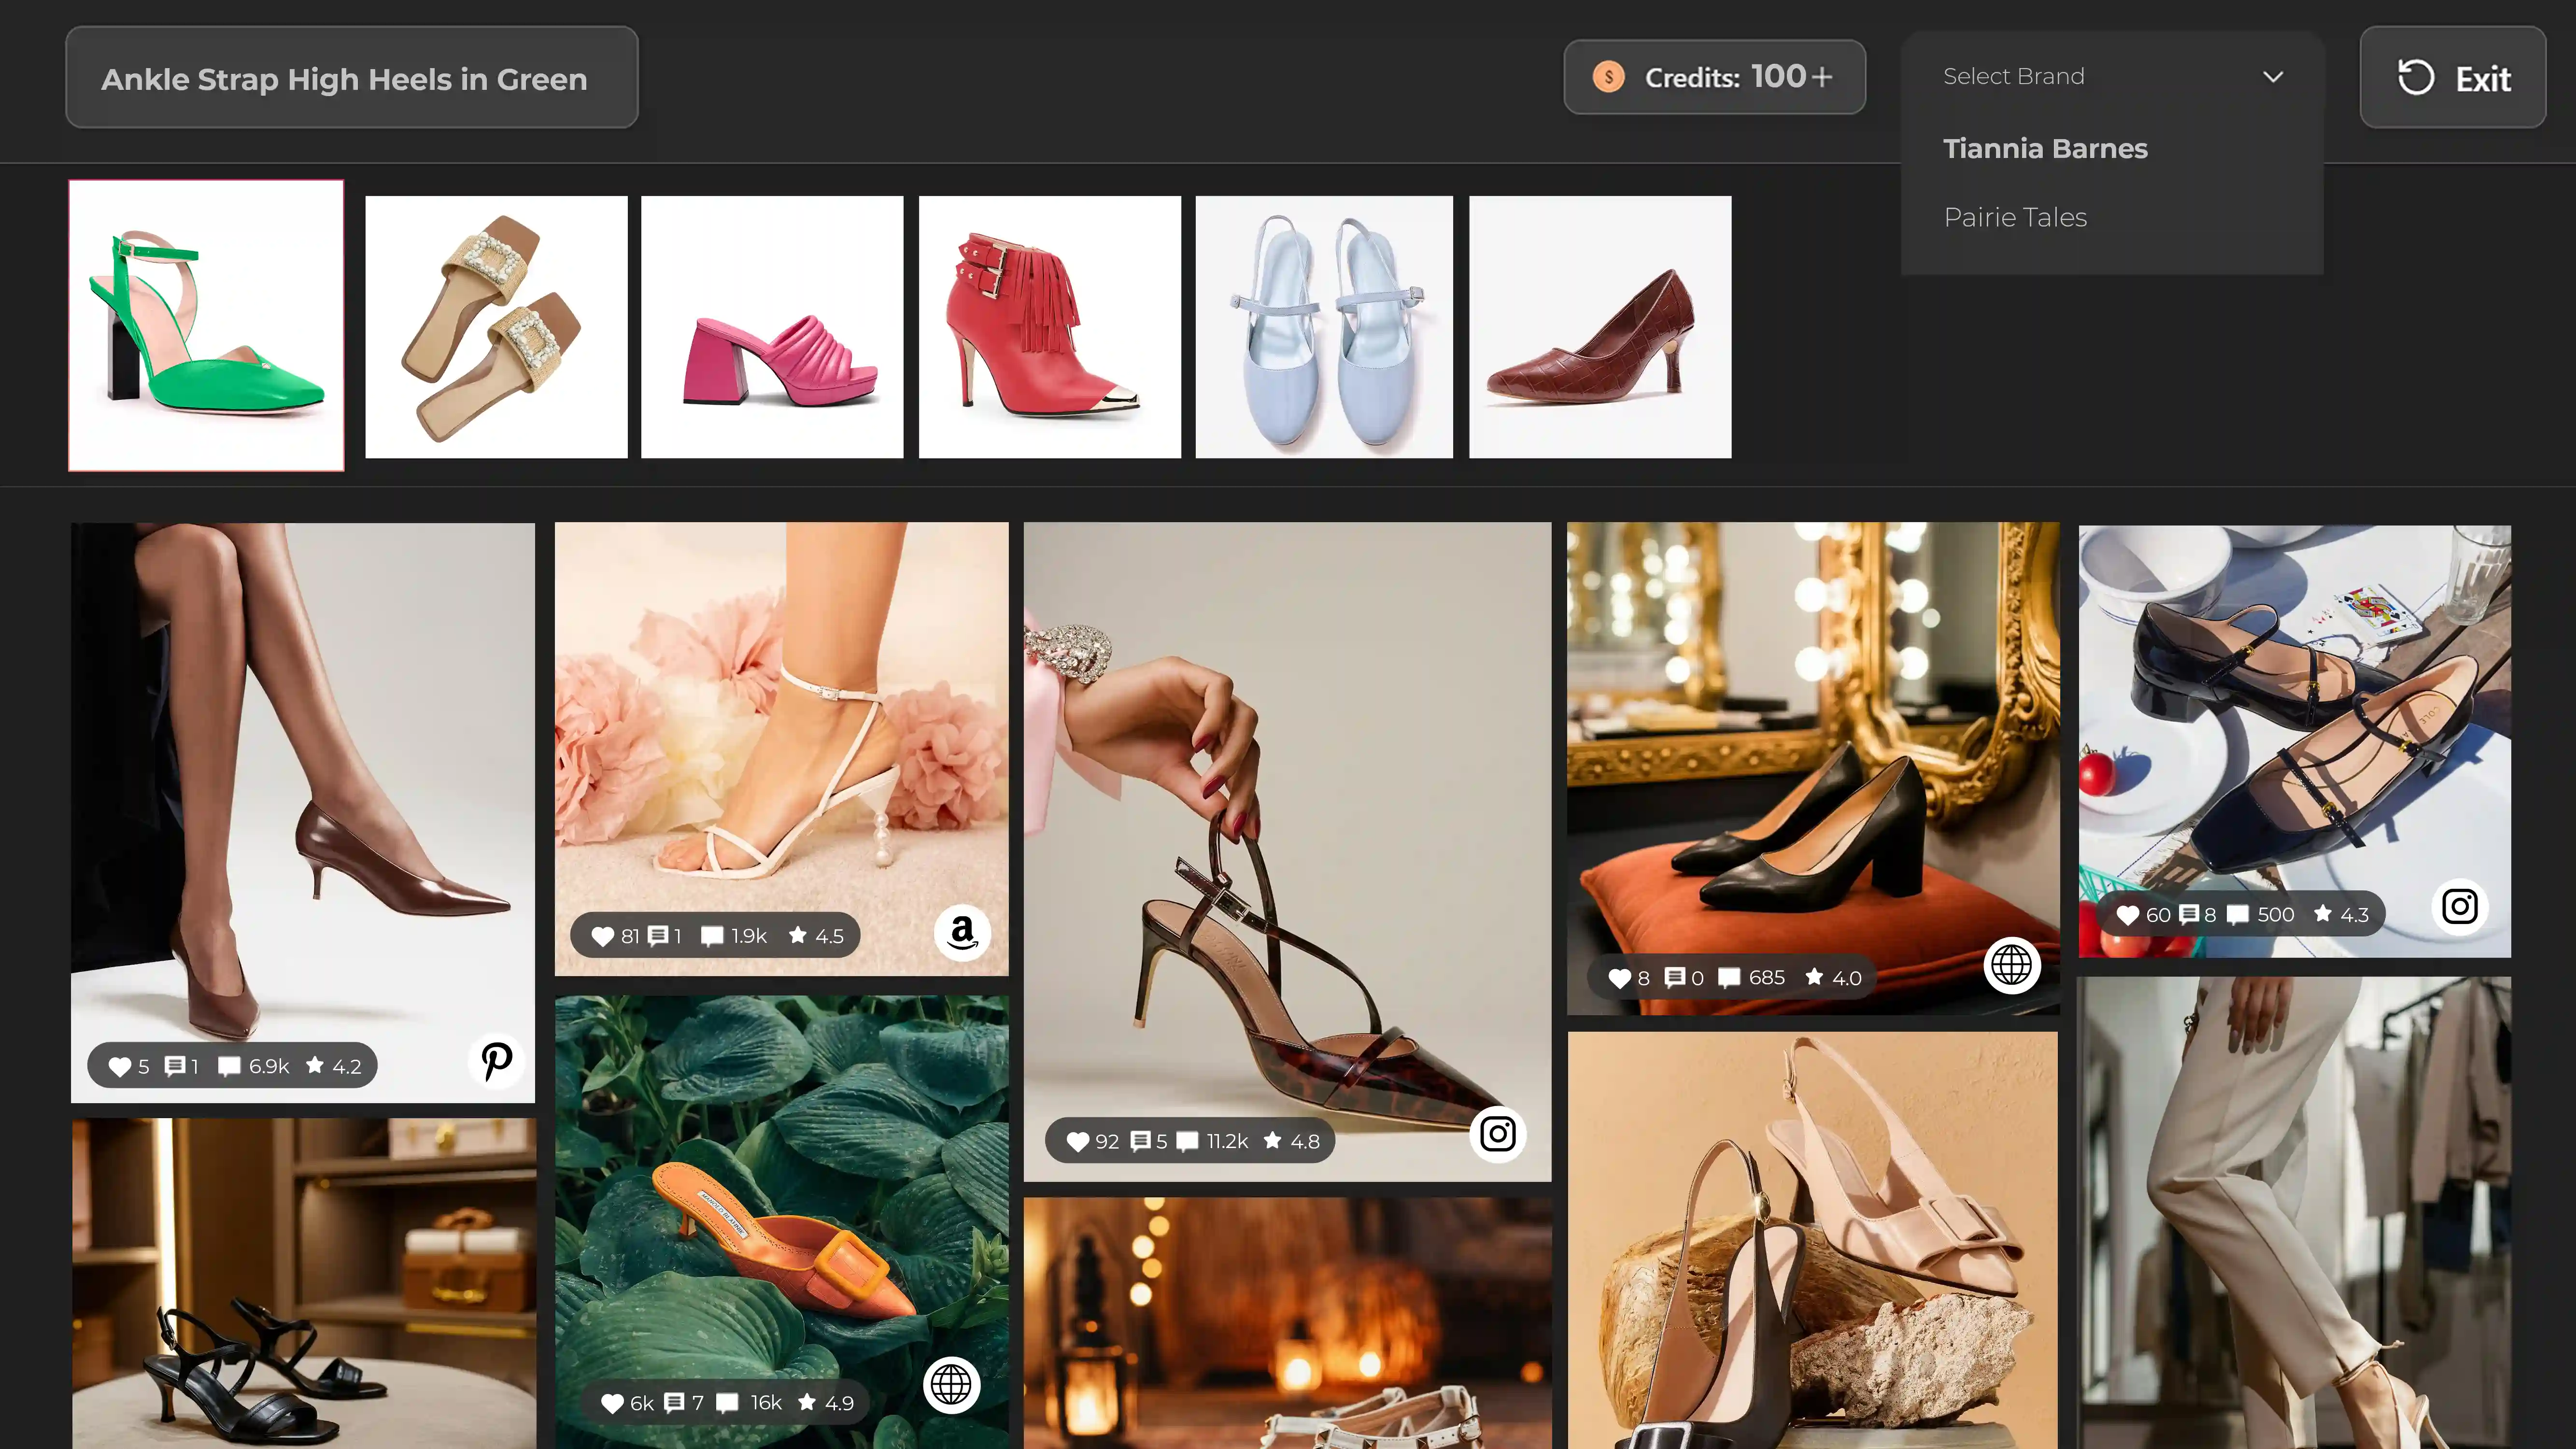
Task: Click the Credits 100+ button
Action: pyautogui.click(x=1714, y=77)
